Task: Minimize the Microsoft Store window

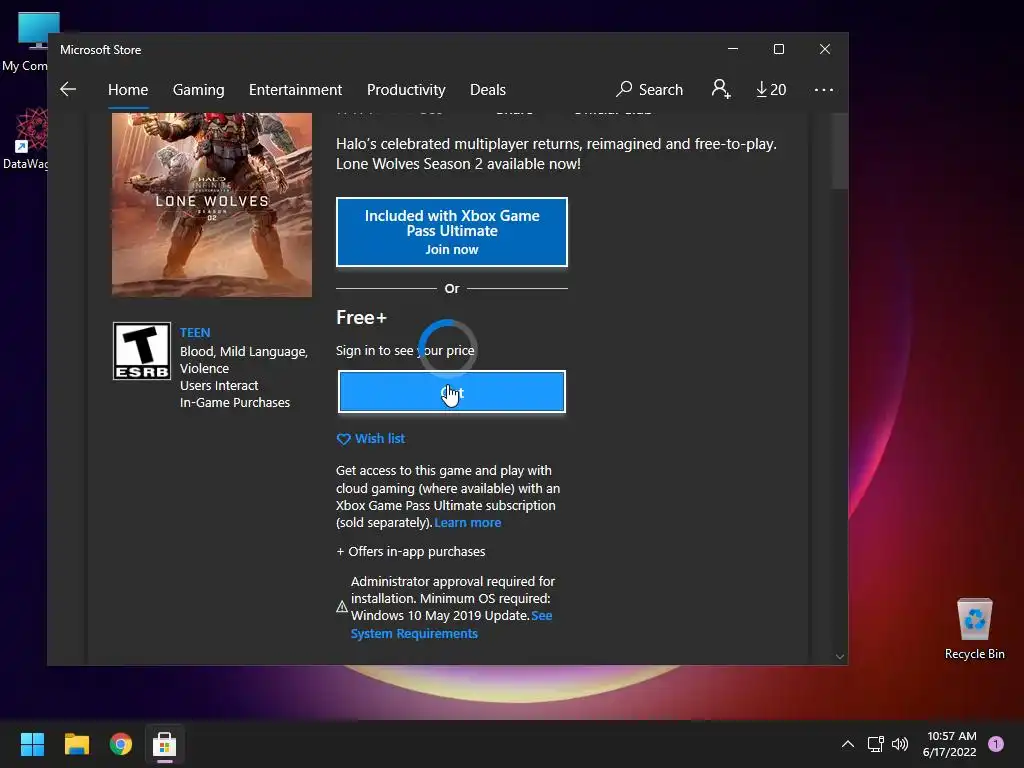Action: (x=733, y=49)
